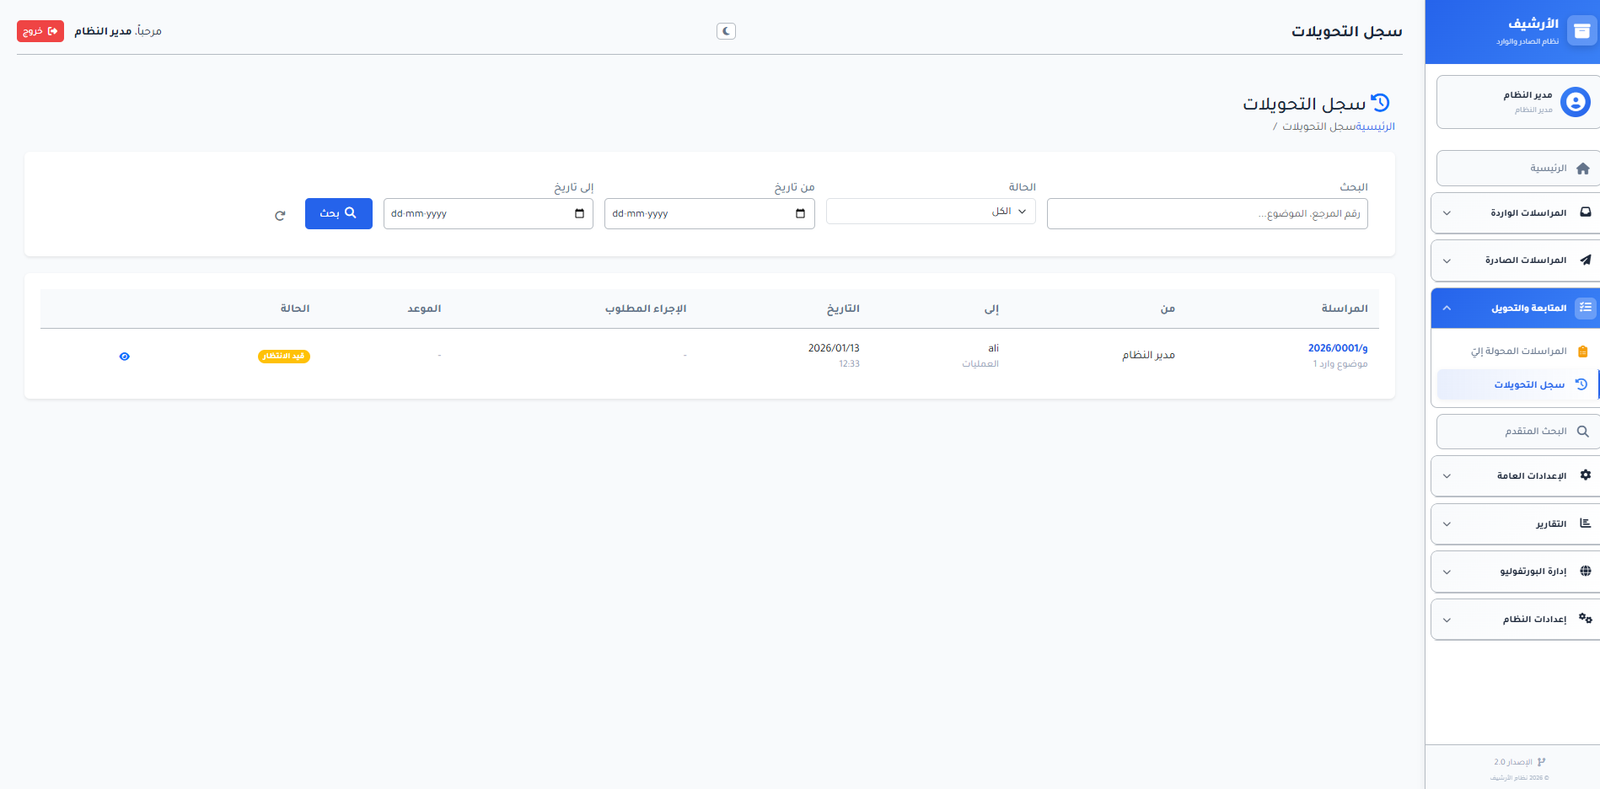Click الرئيسية breadcrumb link
This screenshot has width=1600, height=789.
point(1375,127)
